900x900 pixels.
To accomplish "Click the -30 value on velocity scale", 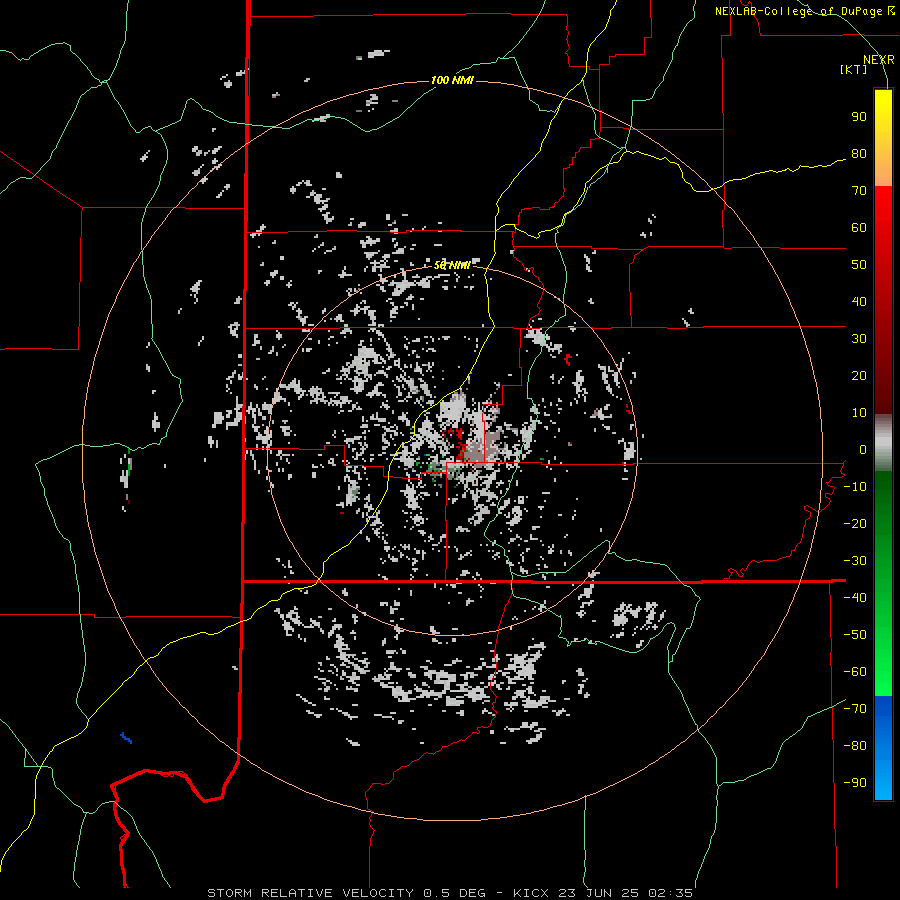I will tap(855, 561).
